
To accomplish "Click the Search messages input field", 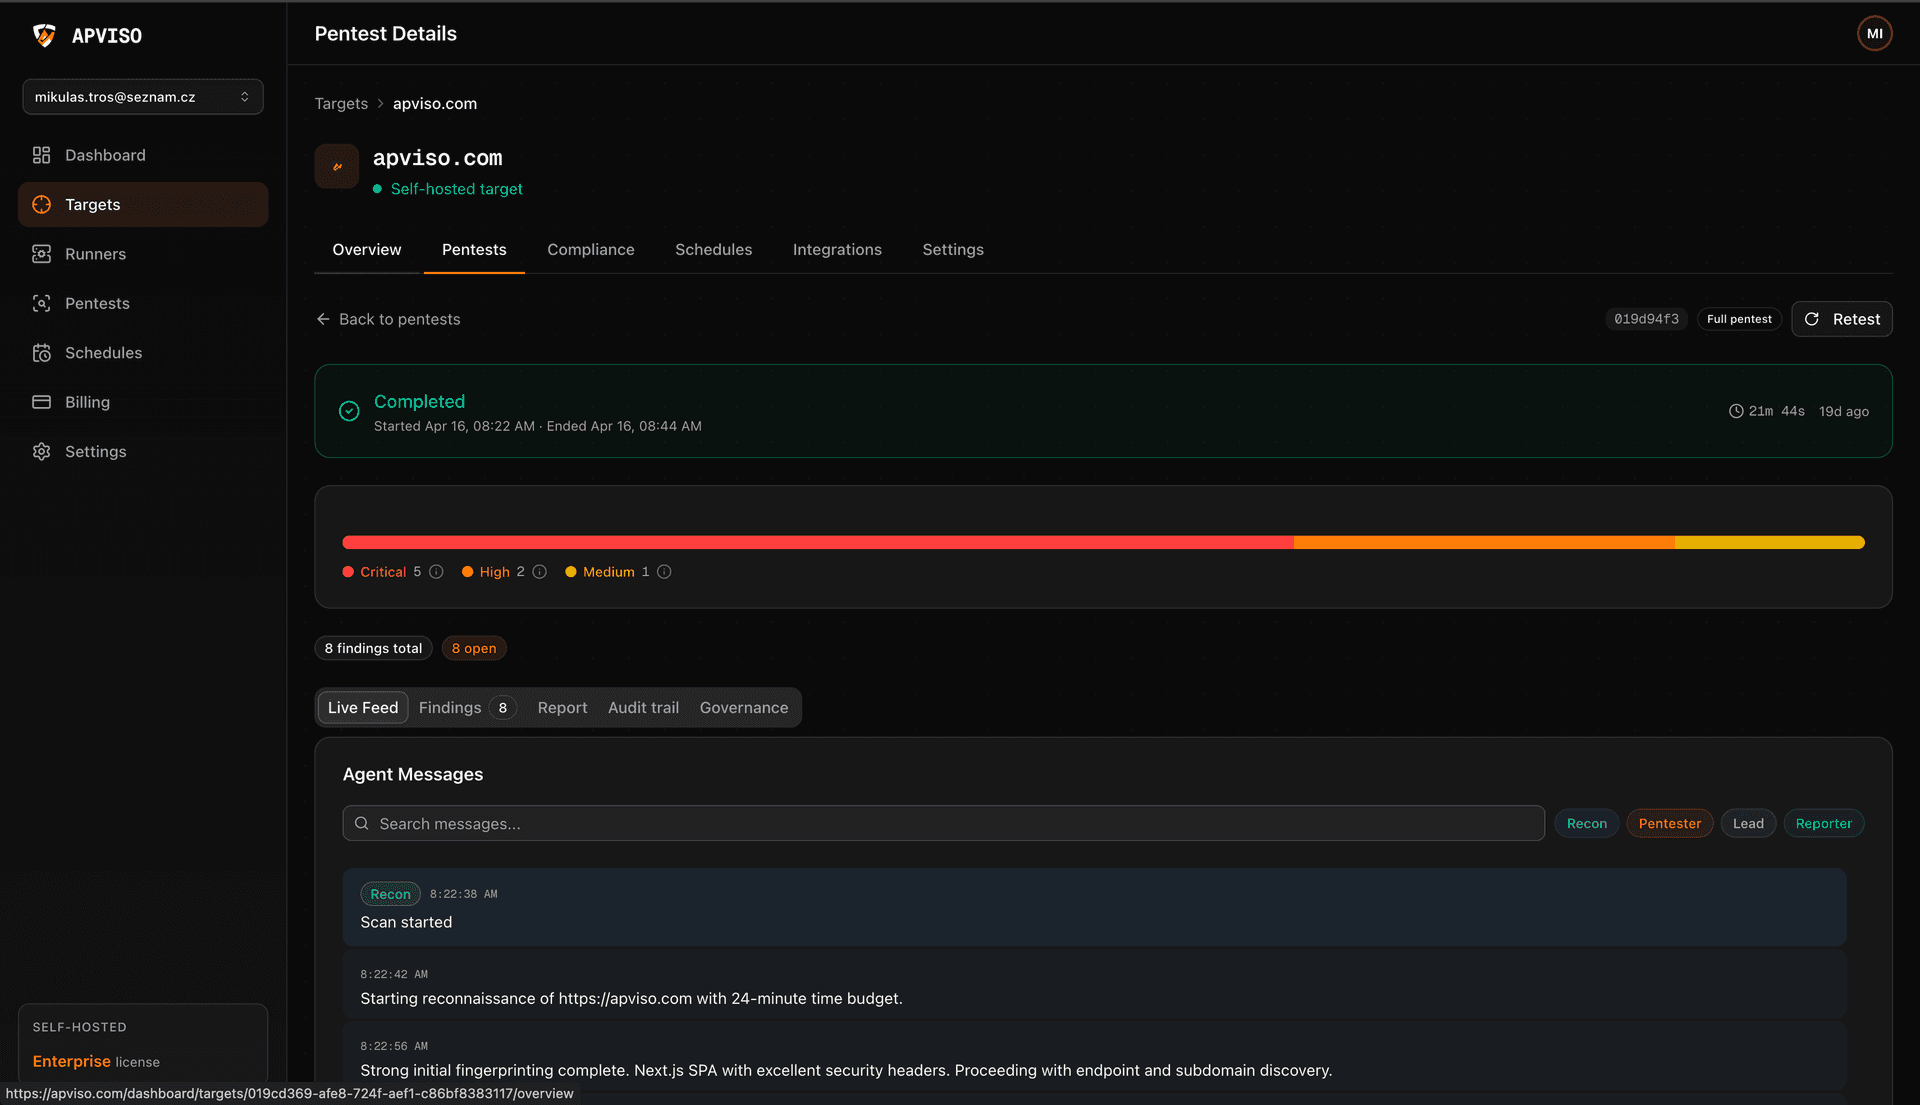I will [944, 824].
